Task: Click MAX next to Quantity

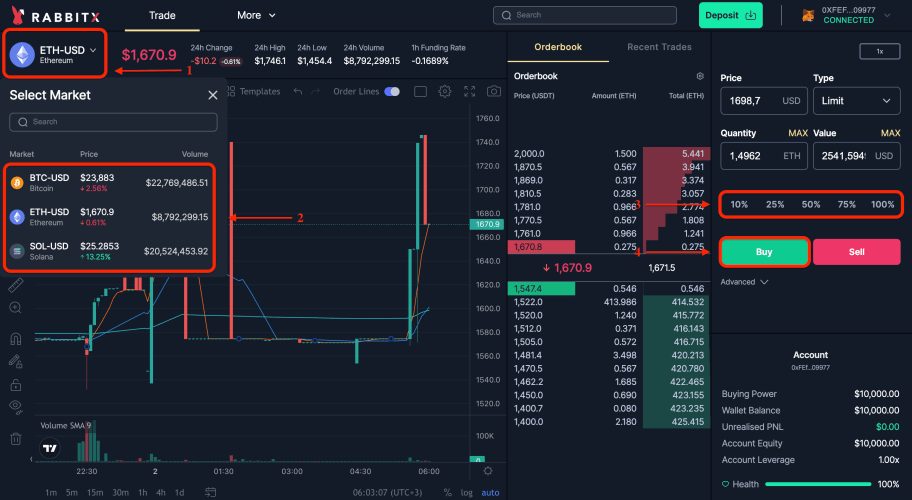Action: pos(798,133)
